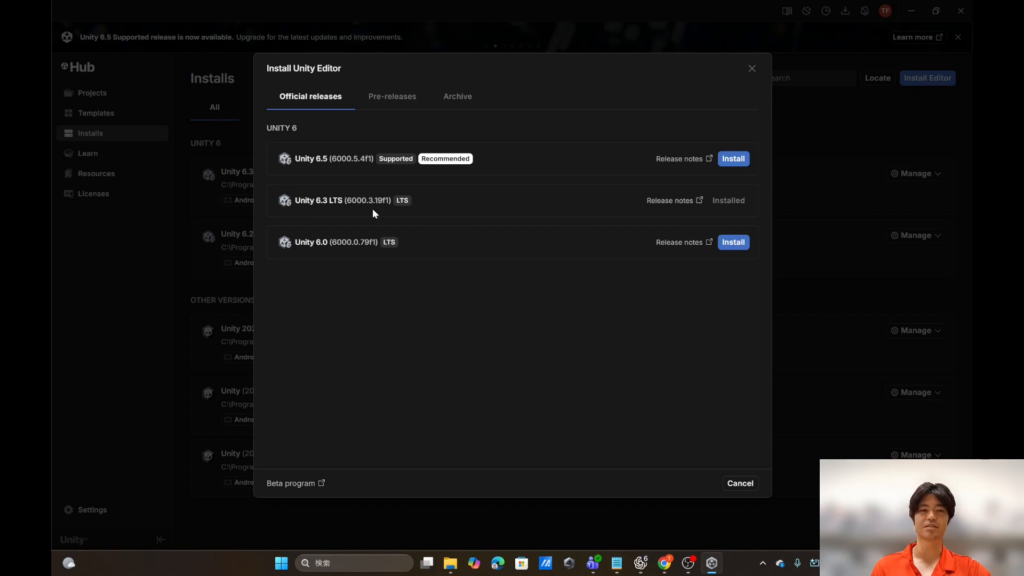Open Learn in the Hub sidebar
This screenshot has height=576, width=1024.
[x=112, y=153]
